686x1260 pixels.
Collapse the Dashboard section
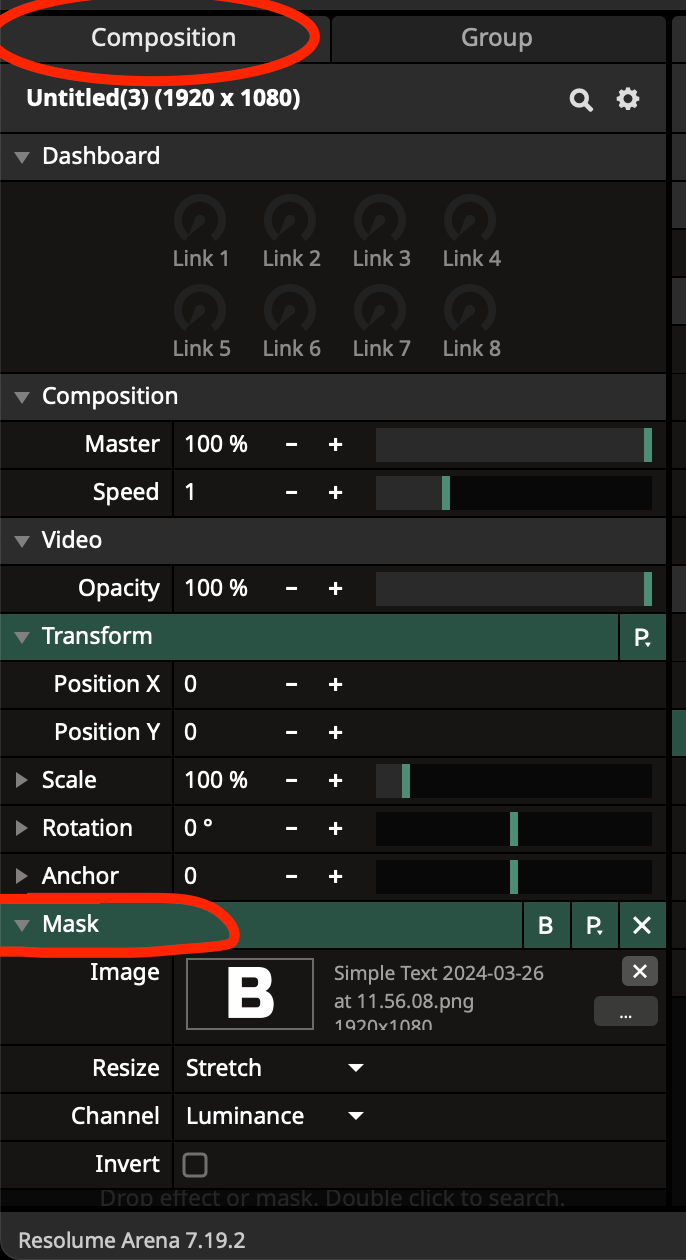click(22, 156)
